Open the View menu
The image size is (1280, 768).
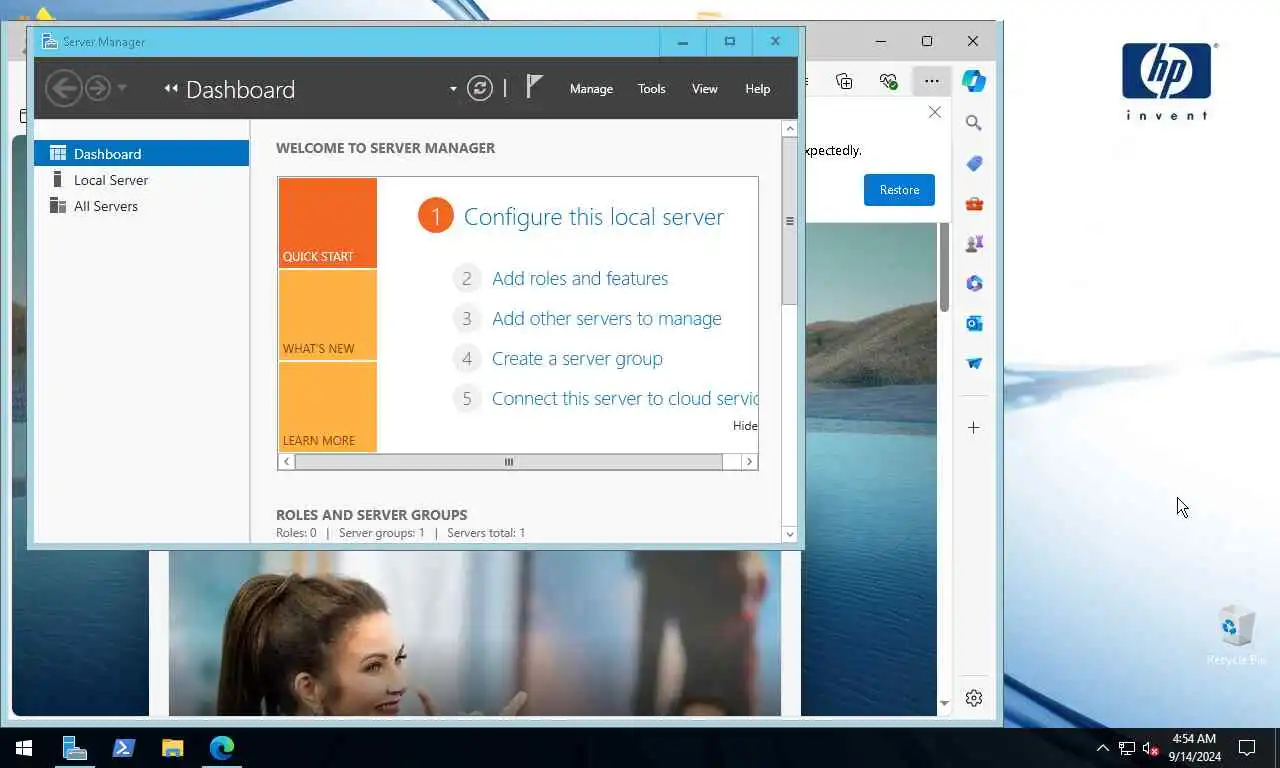704,89
